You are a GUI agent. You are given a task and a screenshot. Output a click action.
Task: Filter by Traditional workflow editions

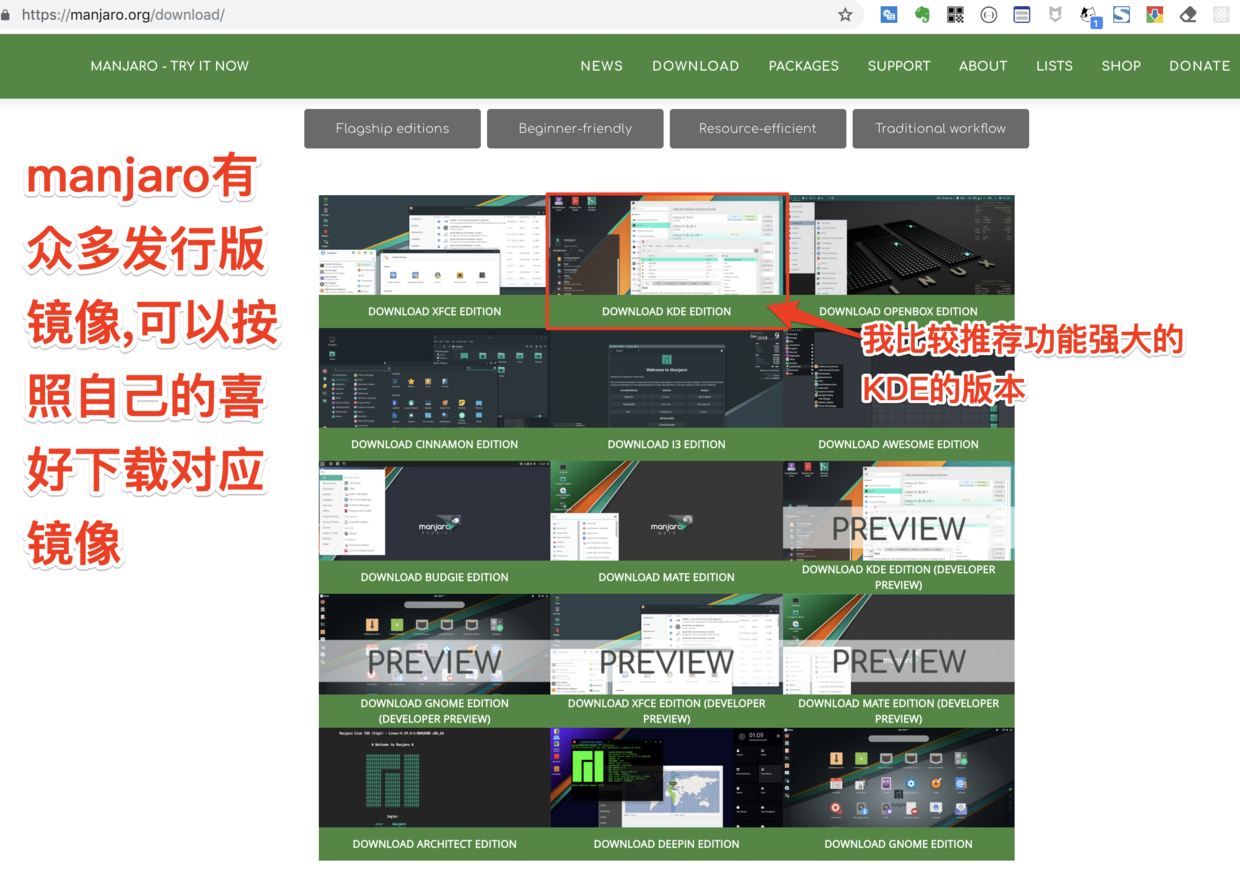point(941,128)
